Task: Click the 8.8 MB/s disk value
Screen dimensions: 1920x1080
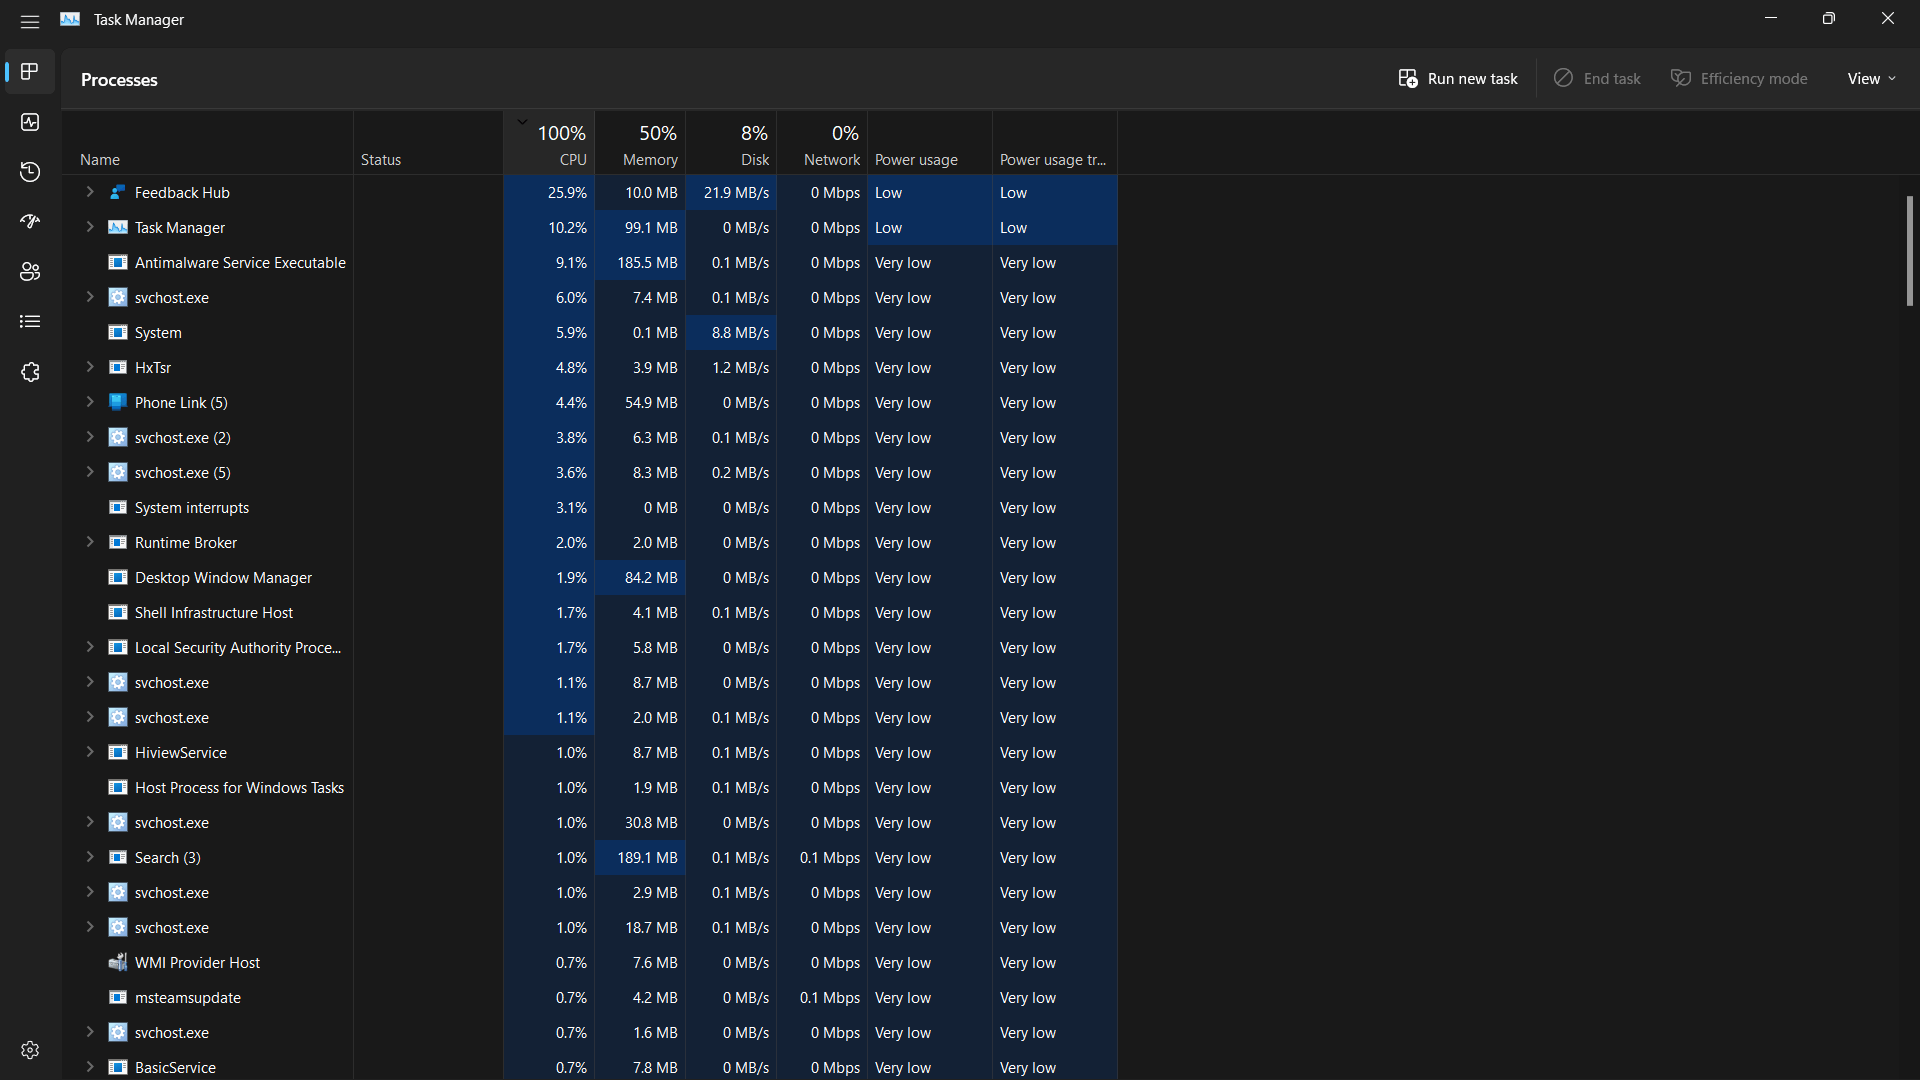Action: click(x=731, y=332)
